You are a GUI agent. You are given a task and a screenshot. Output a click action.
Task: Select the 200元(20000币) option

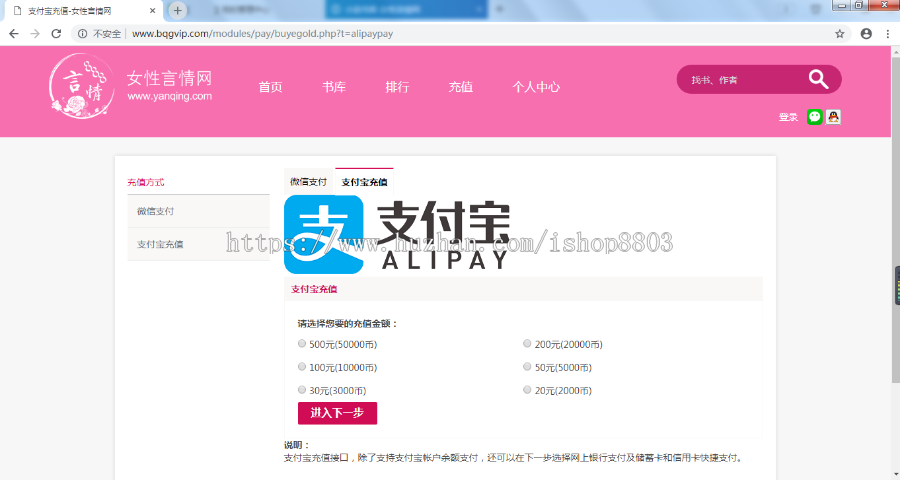[527, 344]
